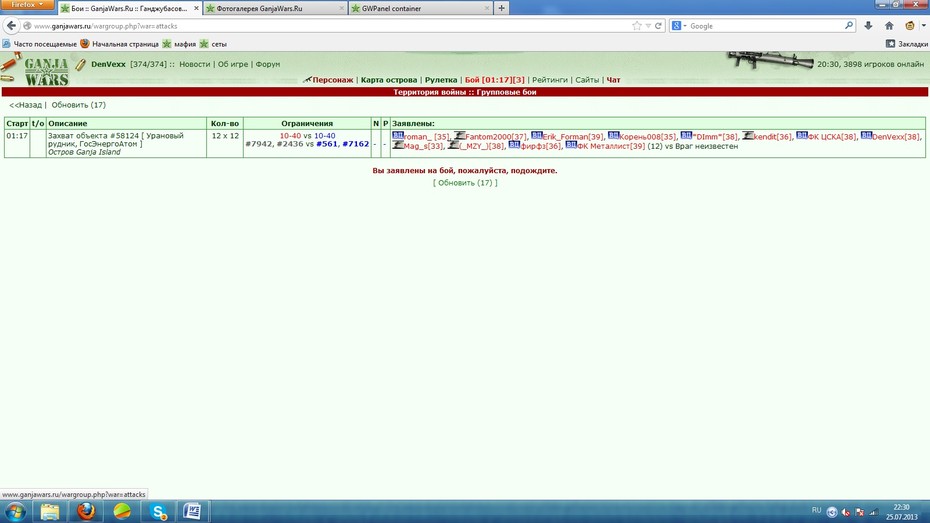Open player Mag_s[33] profile
The image size is (930, 523).
[423, 146]
